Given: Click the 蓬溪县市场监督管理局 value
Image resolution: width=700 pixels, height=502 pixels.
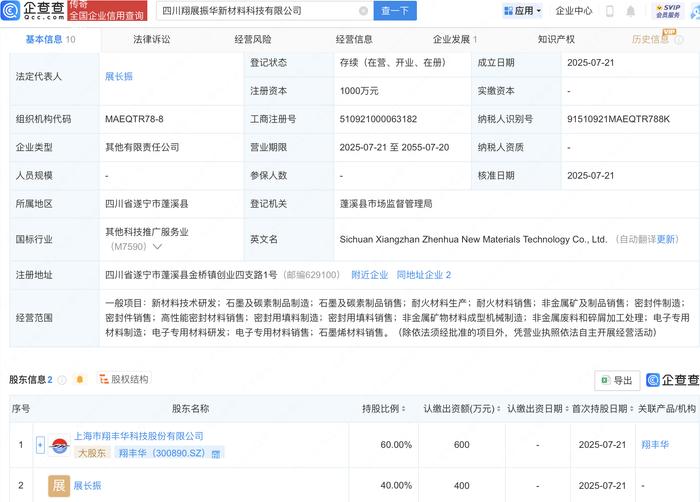Looking at the screenshot, I should coord(386,204).
